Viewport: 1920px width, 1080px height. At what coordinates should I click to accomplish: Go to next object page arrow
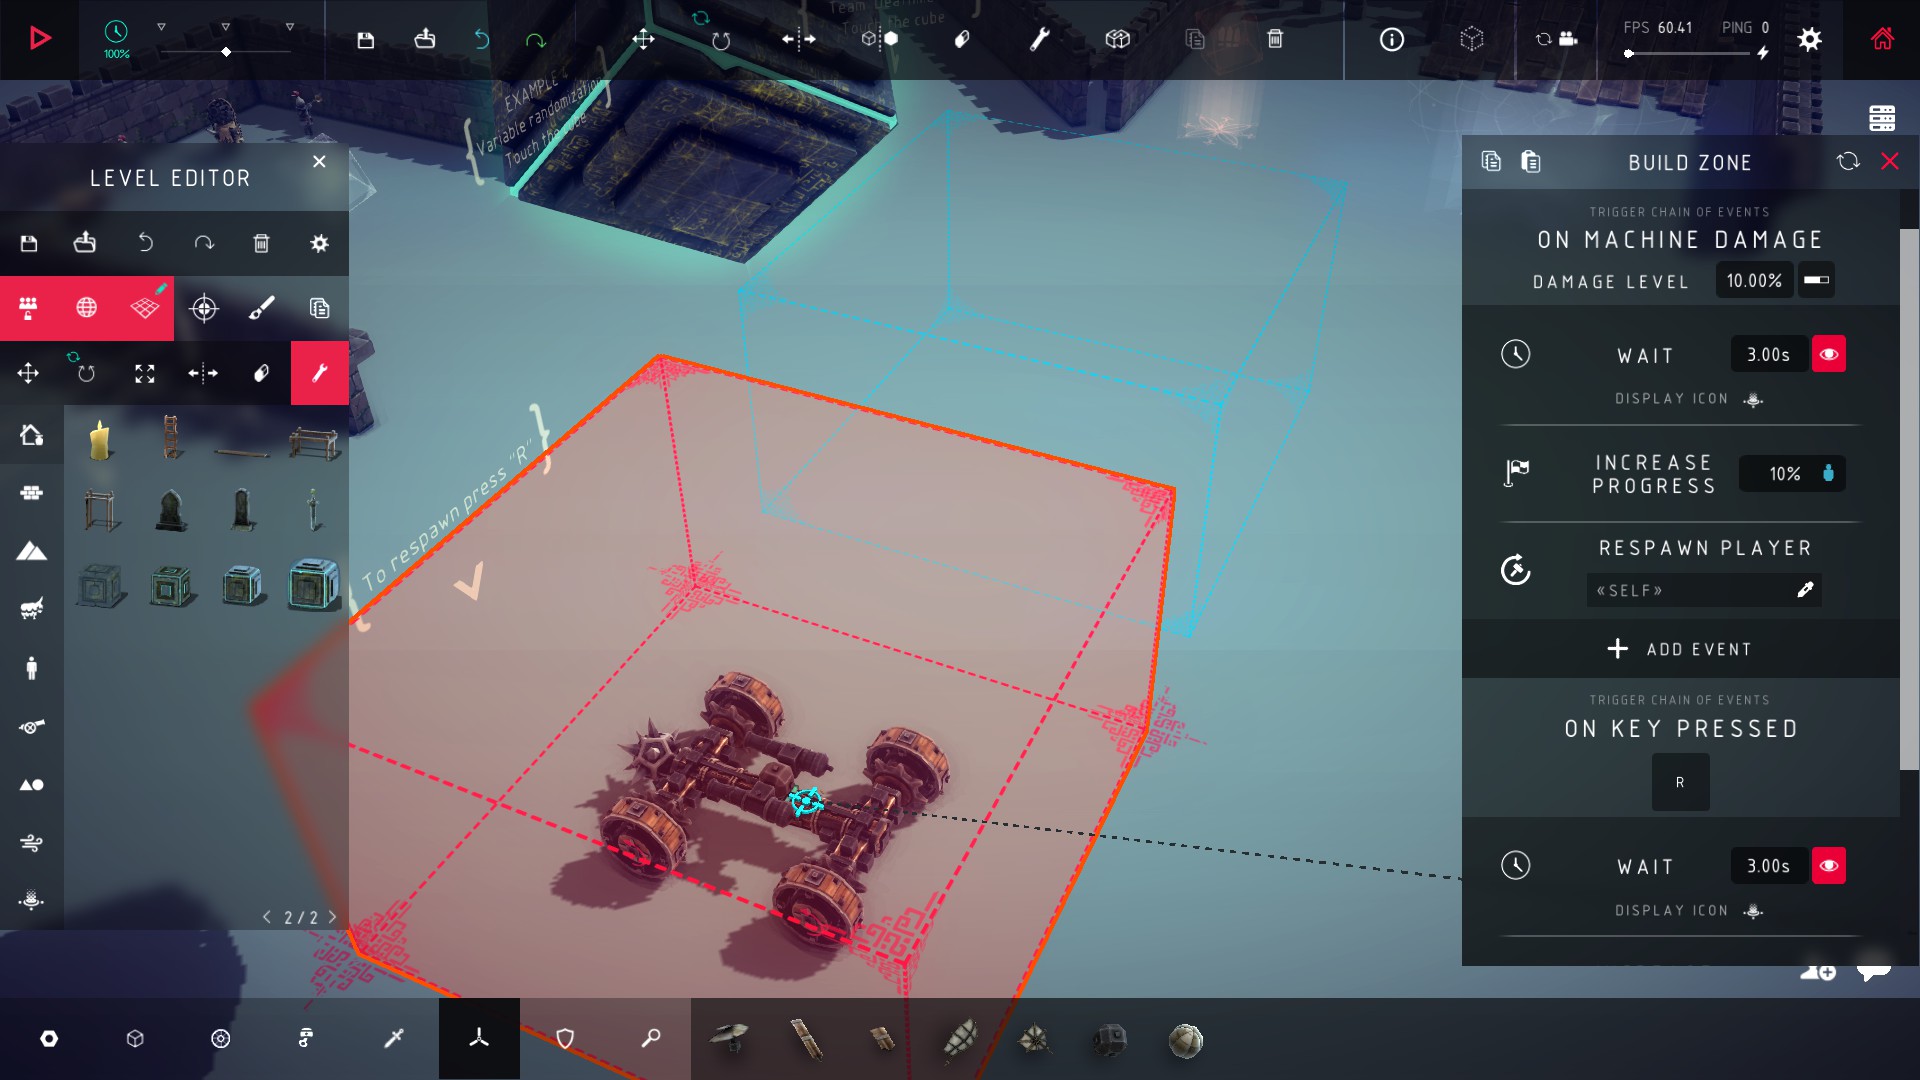point(333,917)
